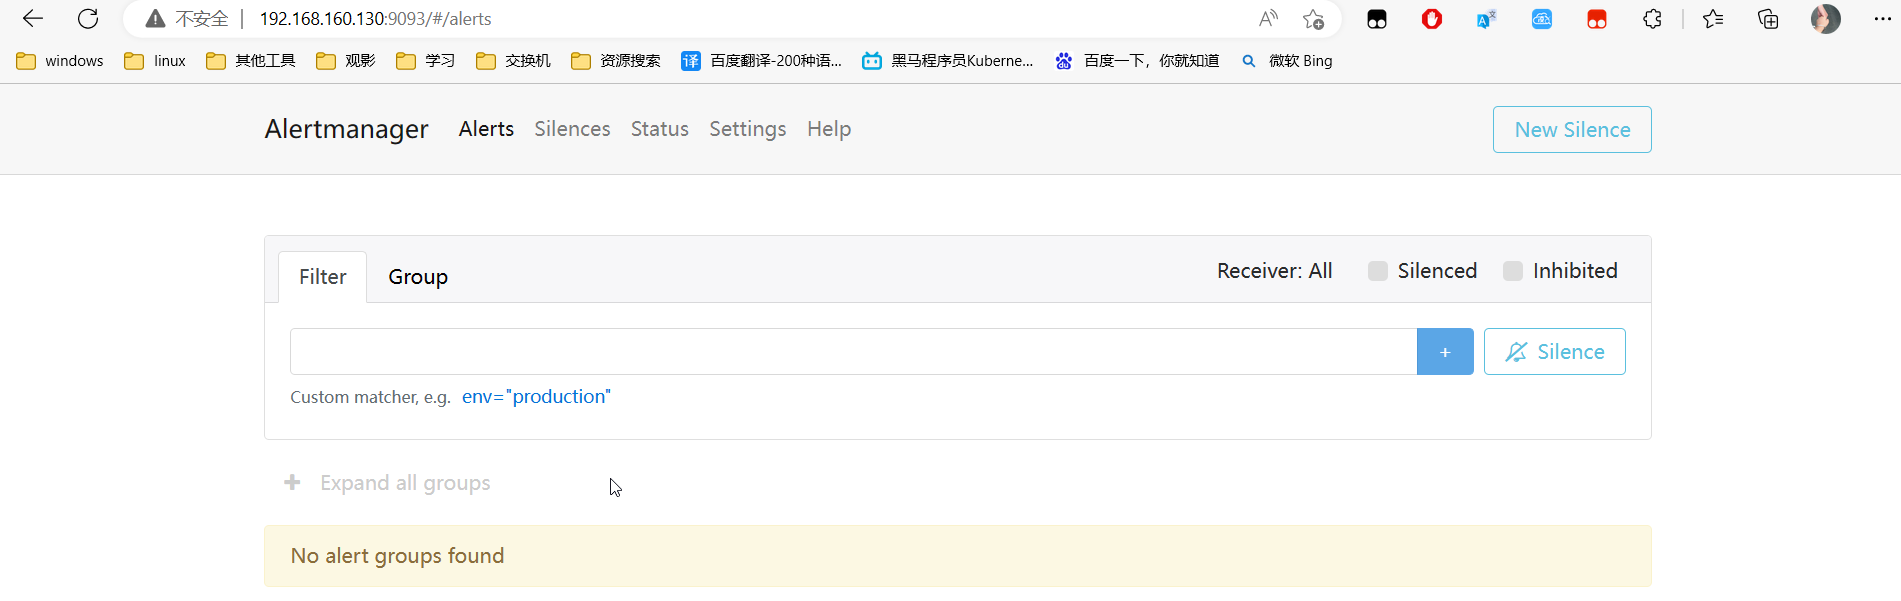Open the read aloud icon in the address bar
This screenshot has height=601, width=1901.
pyautogui.click(x=1268, y=19)
